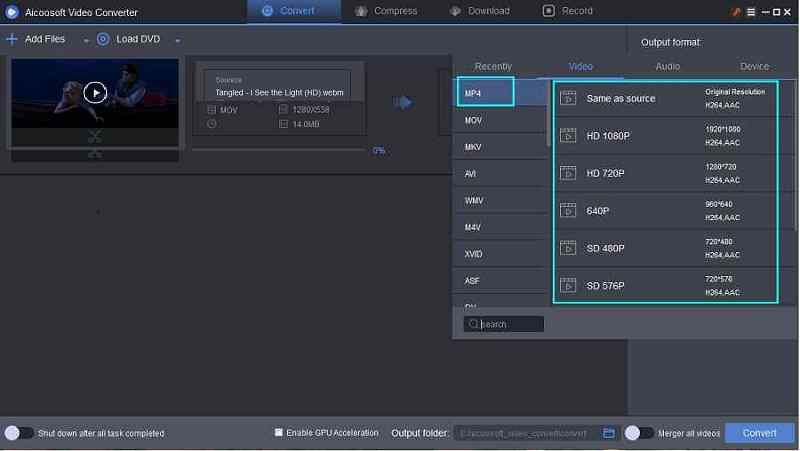Open the Device format tab
The width and height of the screenshot is (800, 451).
[754, 66]
